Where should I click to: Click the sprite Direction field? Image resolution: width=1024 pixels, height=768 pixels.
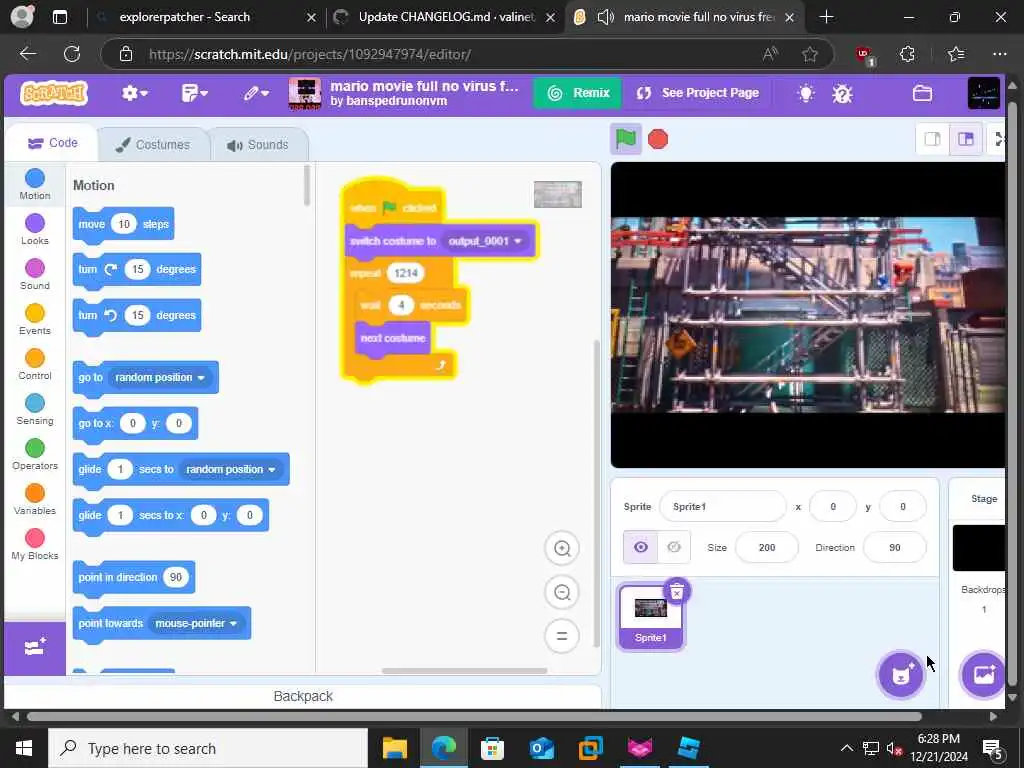[x=895, y=547]
